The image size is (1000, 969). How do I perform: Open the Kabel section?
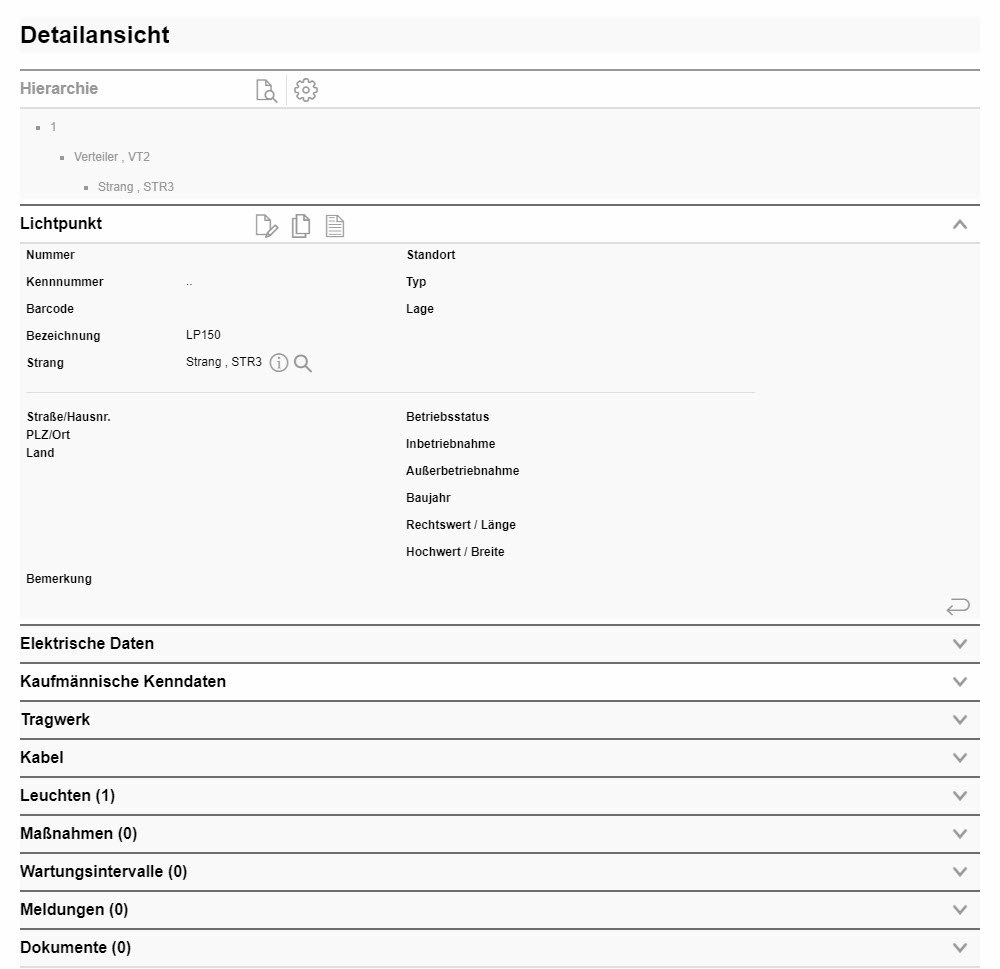959,757
